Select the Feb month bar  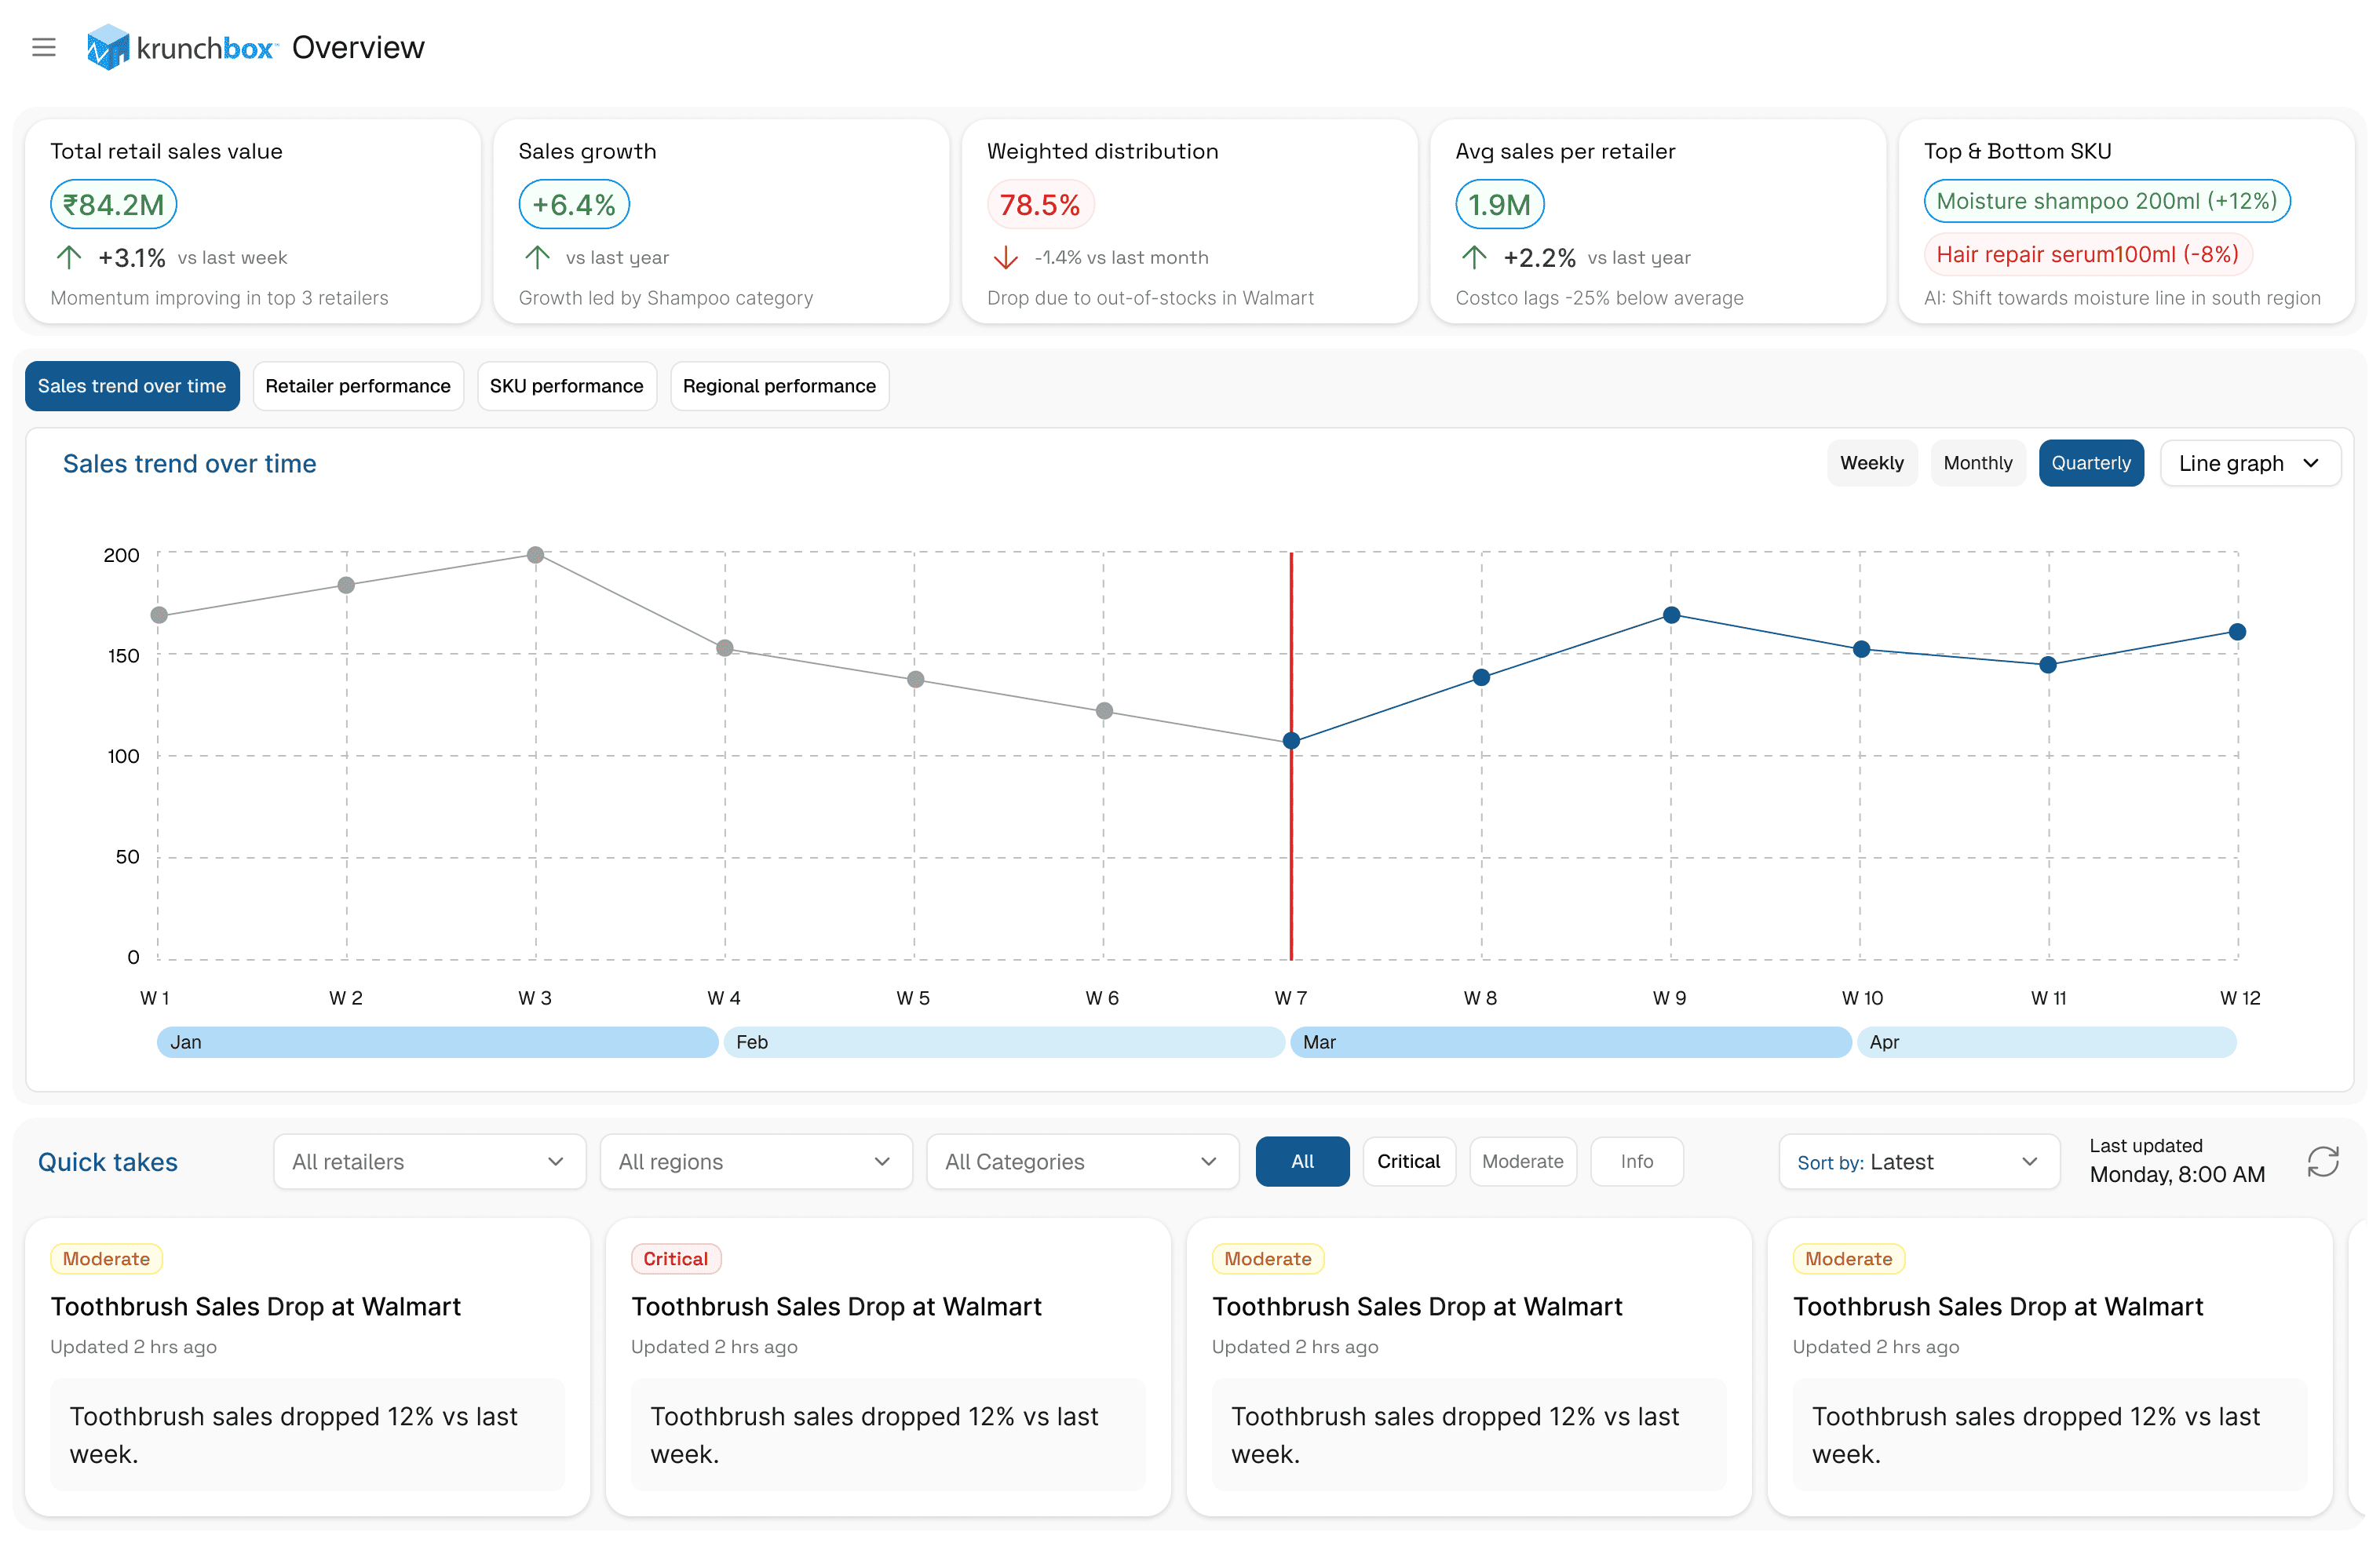point(1003,1042)
